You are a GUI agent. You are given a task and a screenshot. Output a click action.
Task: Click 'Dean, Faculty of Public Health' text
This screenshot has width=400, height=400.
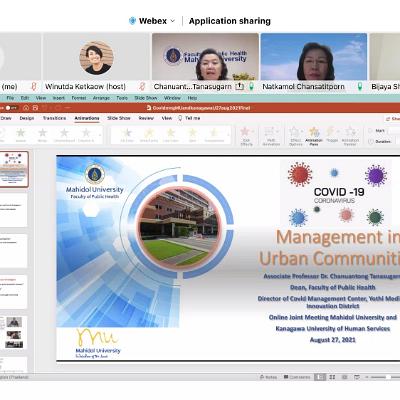click(x=332, y=287)
